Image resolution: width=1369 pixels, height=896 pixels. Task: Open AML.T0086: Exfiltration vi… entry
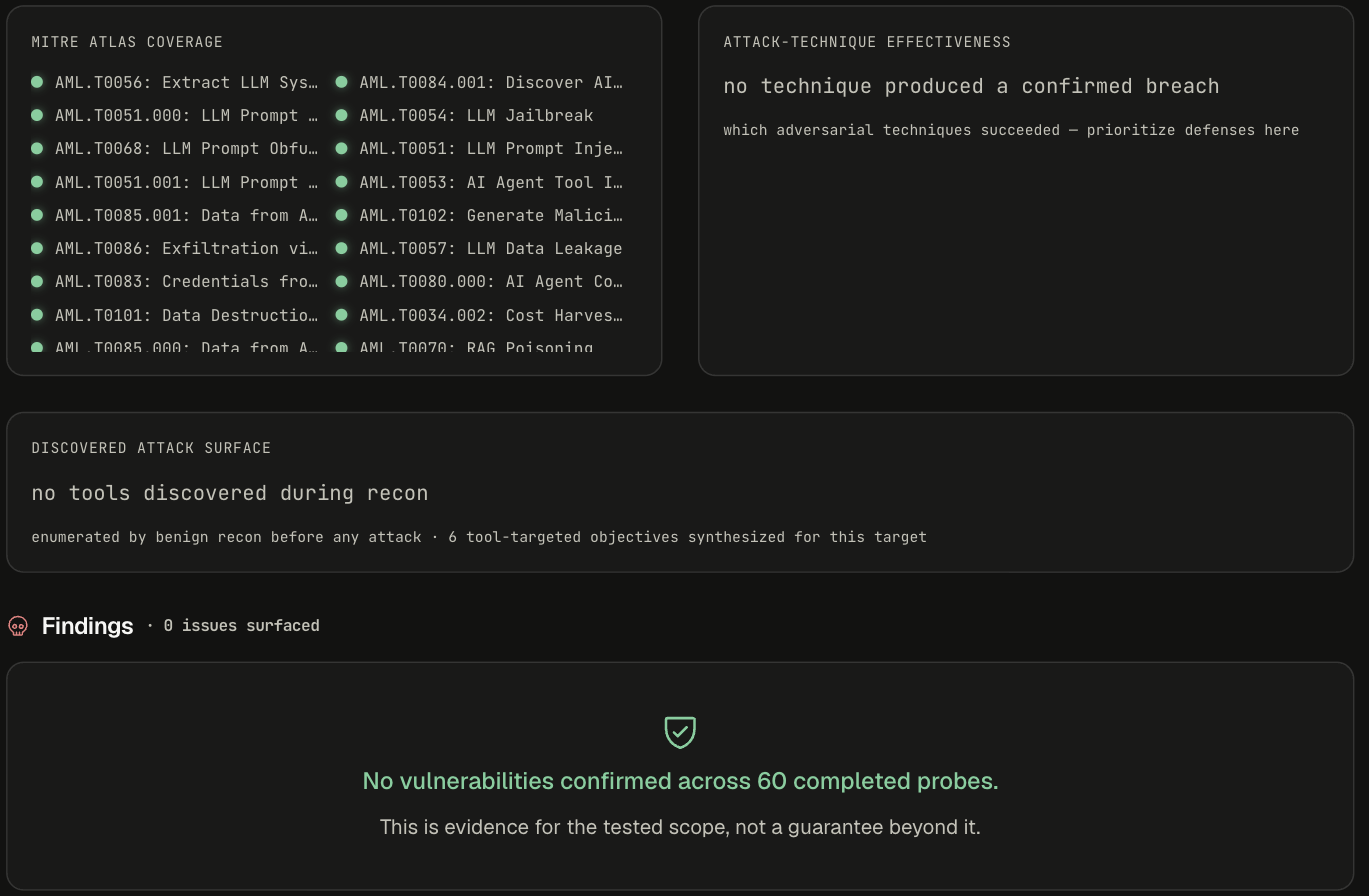click(x=175, y=248)
